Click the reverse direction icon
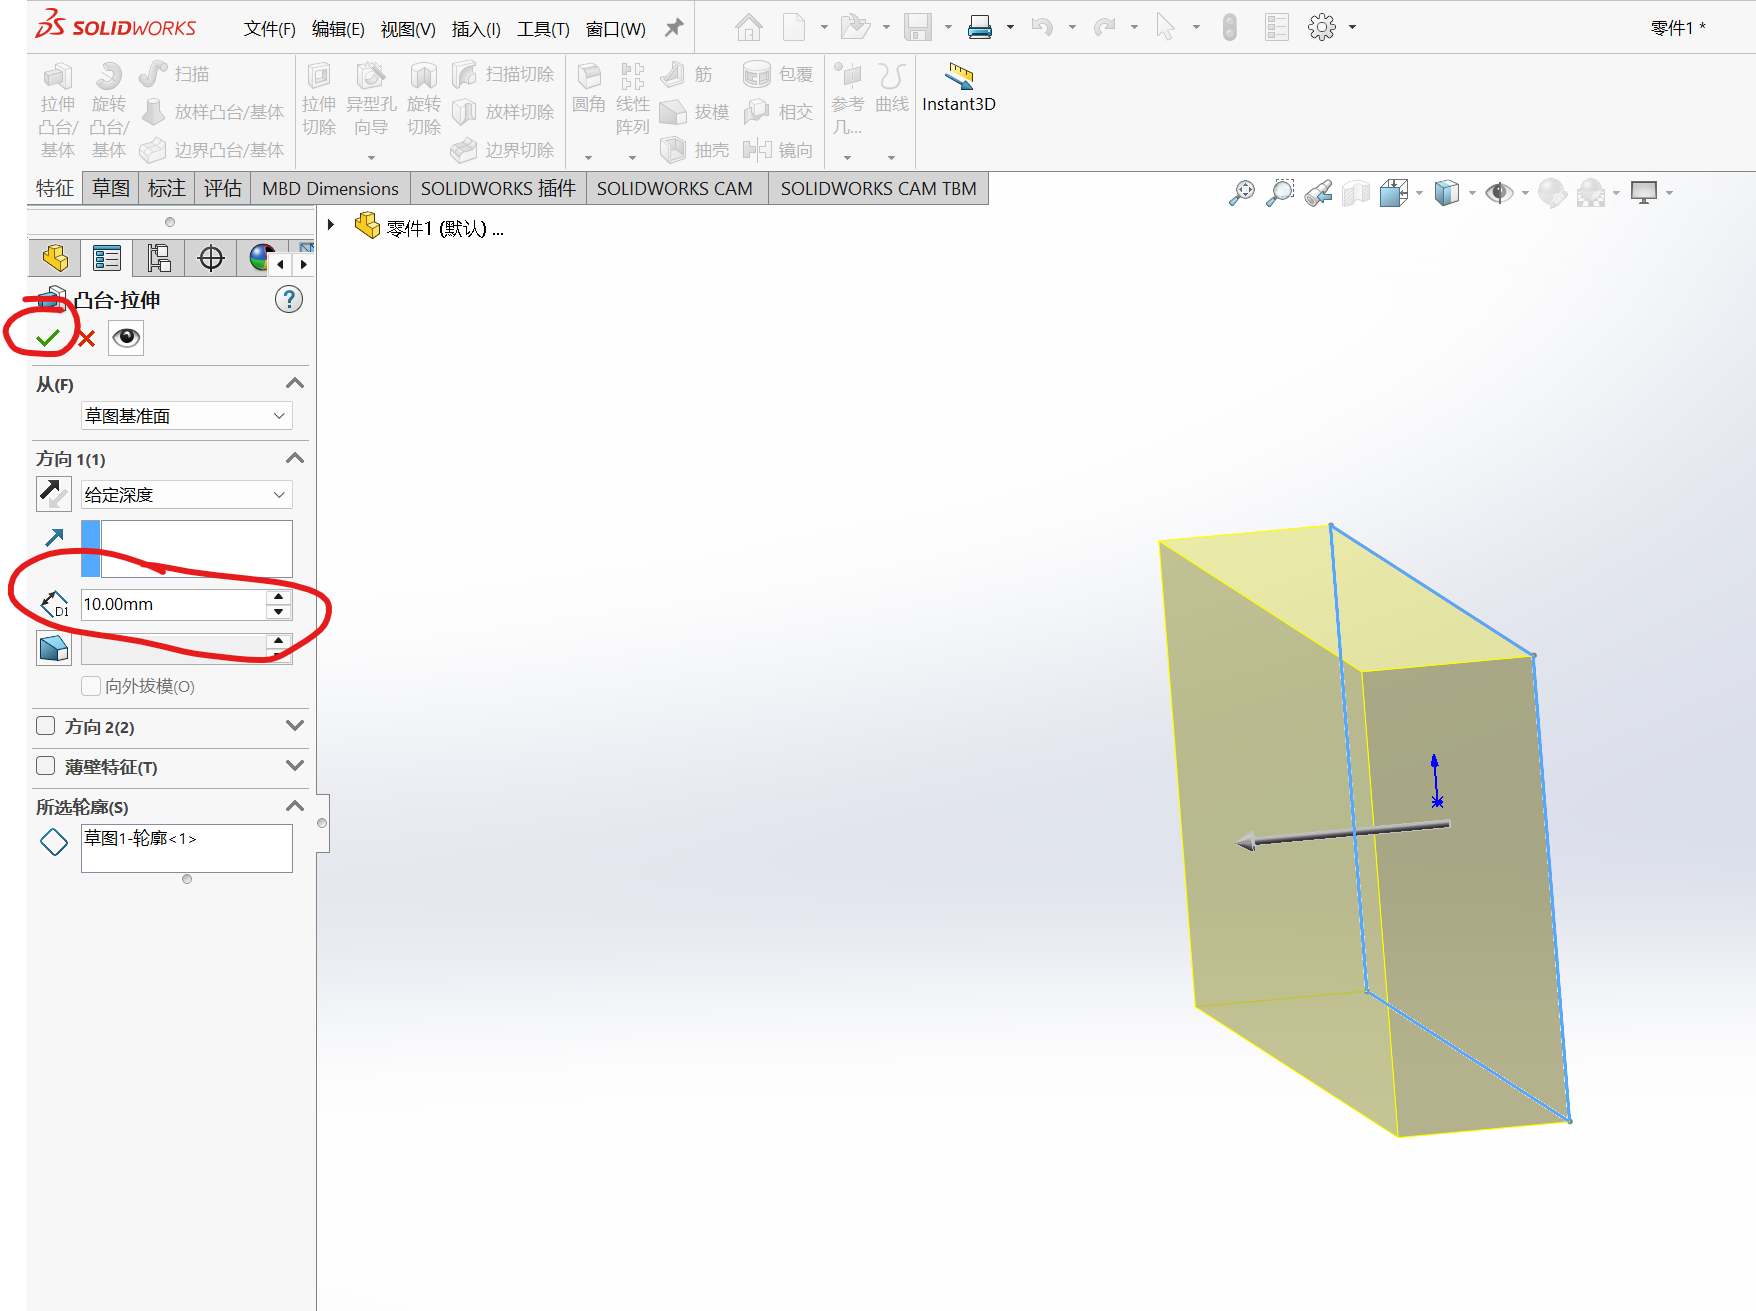Viewport: 1756px width, 1311px height. click(53, 494)
